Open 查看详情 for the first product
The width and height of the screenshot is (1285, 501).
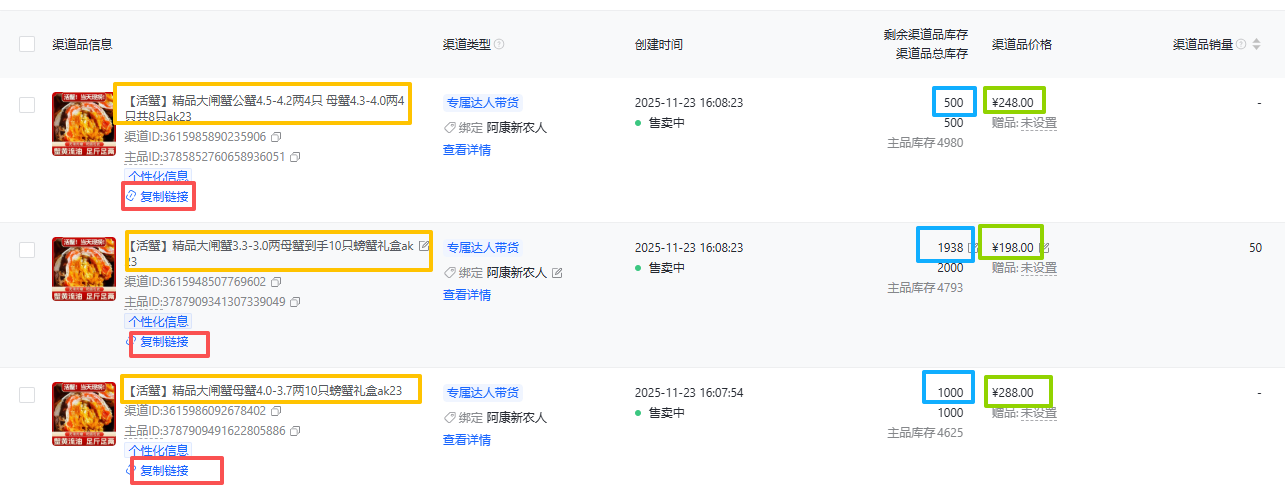click(x=467, y=150)
